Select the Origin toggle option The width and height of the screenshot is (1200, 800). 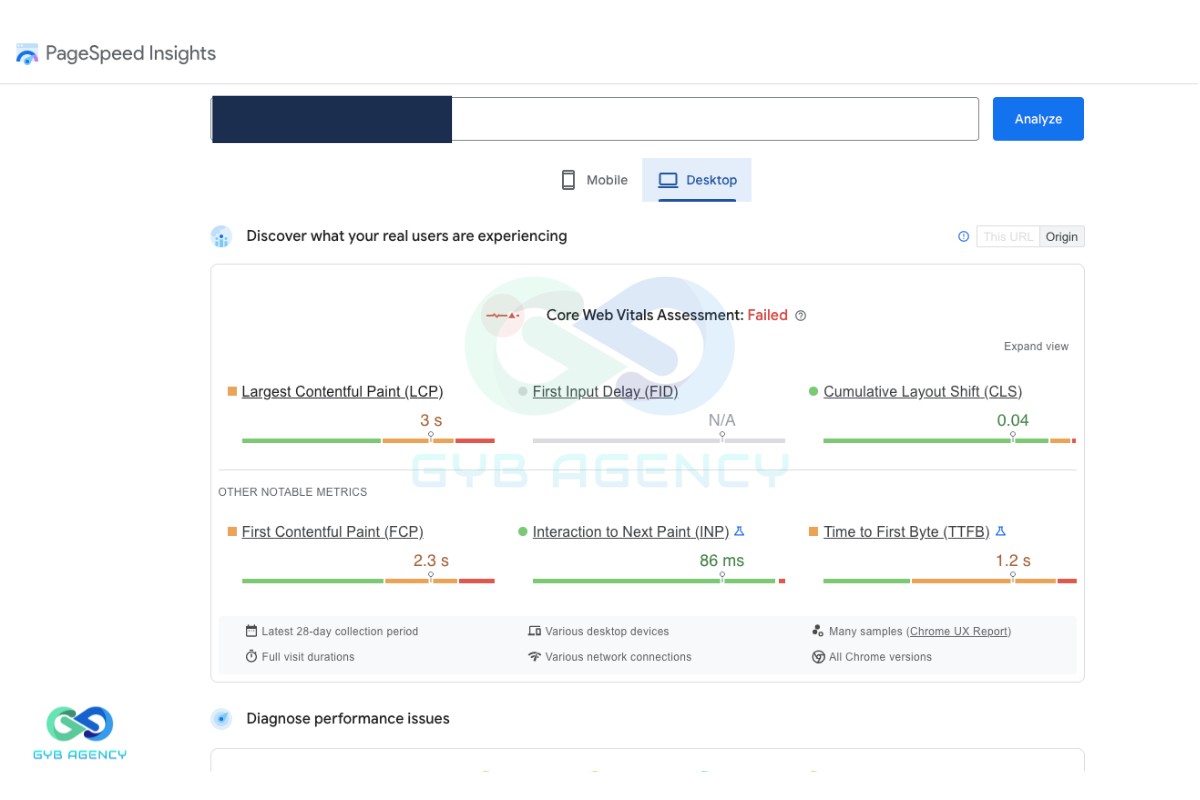pyautogui.click(x=1062, y=237)
